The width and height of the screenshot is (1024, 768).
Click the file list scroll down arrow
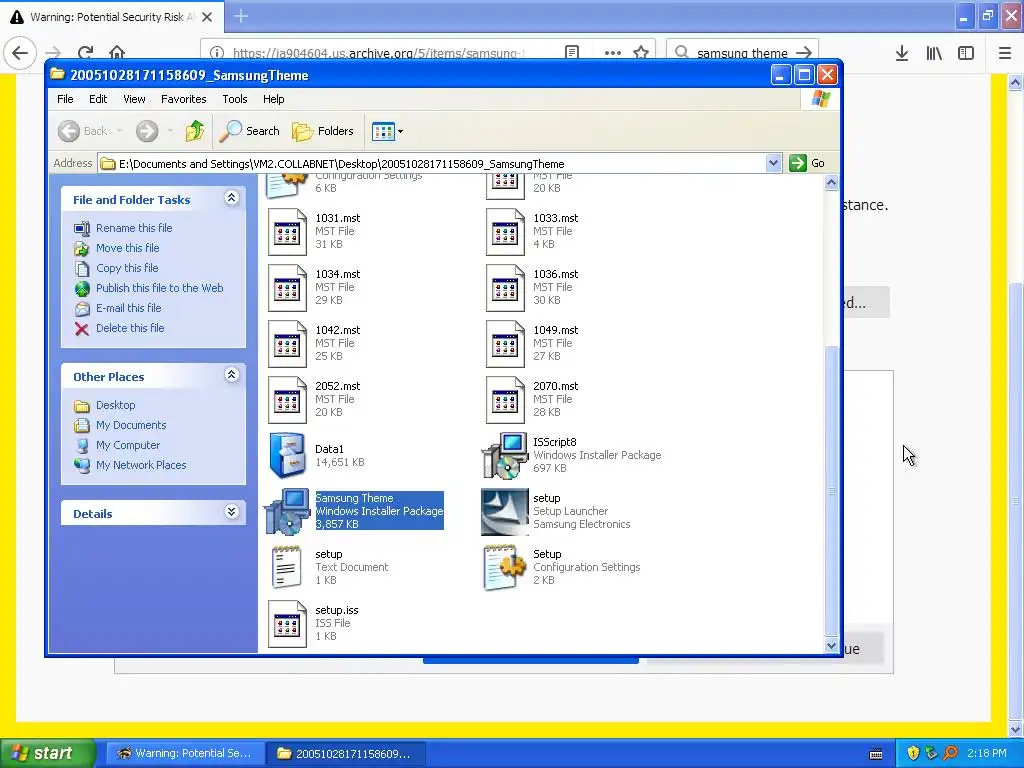coord(831,645)
